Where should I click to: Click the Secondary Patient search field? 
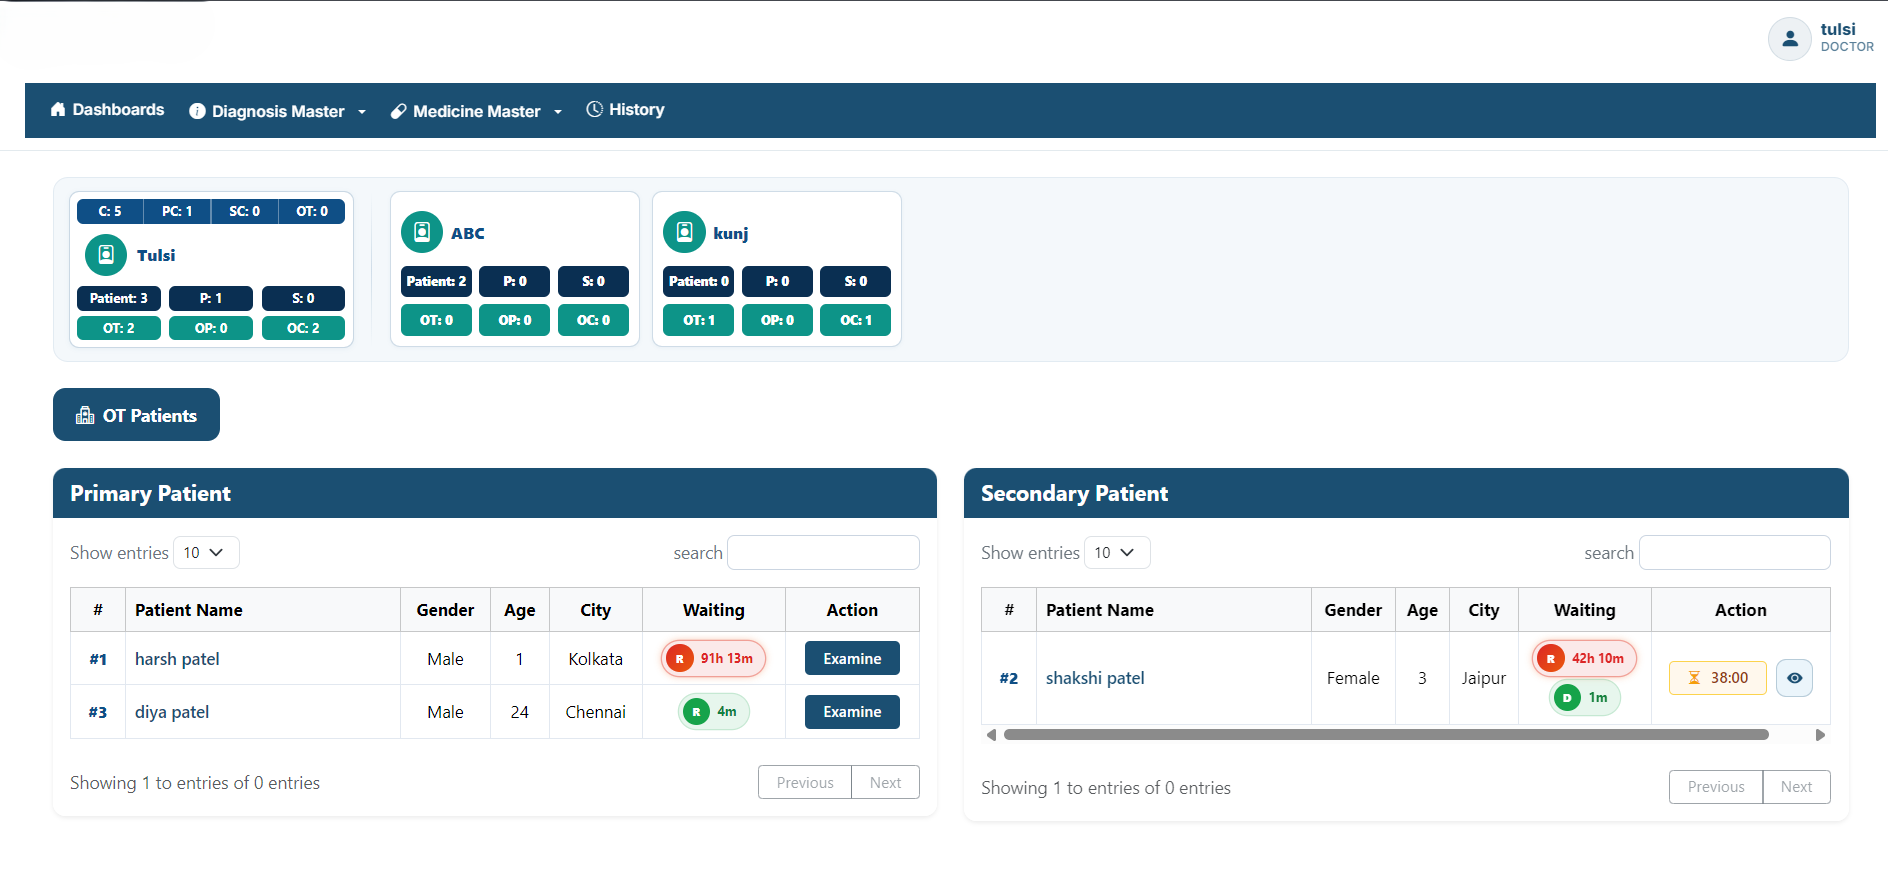[1735, 553]
